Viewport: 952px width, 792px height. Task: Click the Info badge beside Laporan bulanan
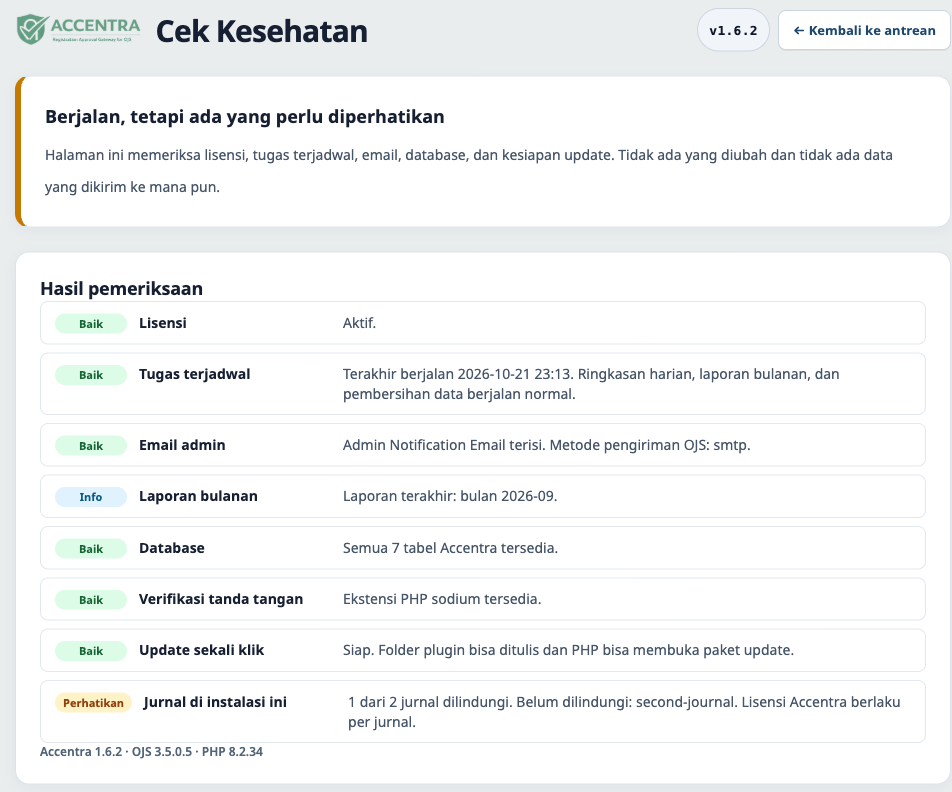point(91,497)
